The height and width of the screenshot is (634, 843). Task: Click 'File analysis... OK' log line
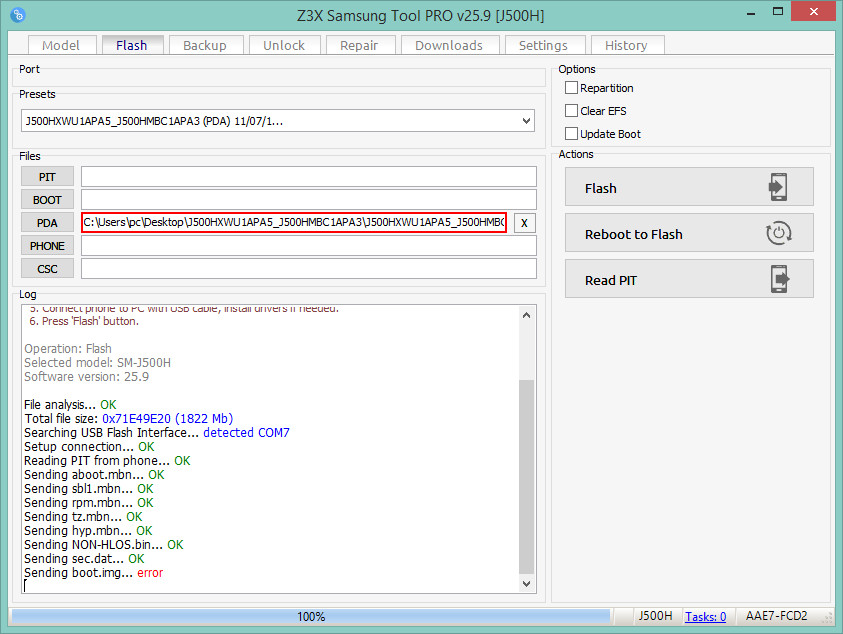coord(70,404)
